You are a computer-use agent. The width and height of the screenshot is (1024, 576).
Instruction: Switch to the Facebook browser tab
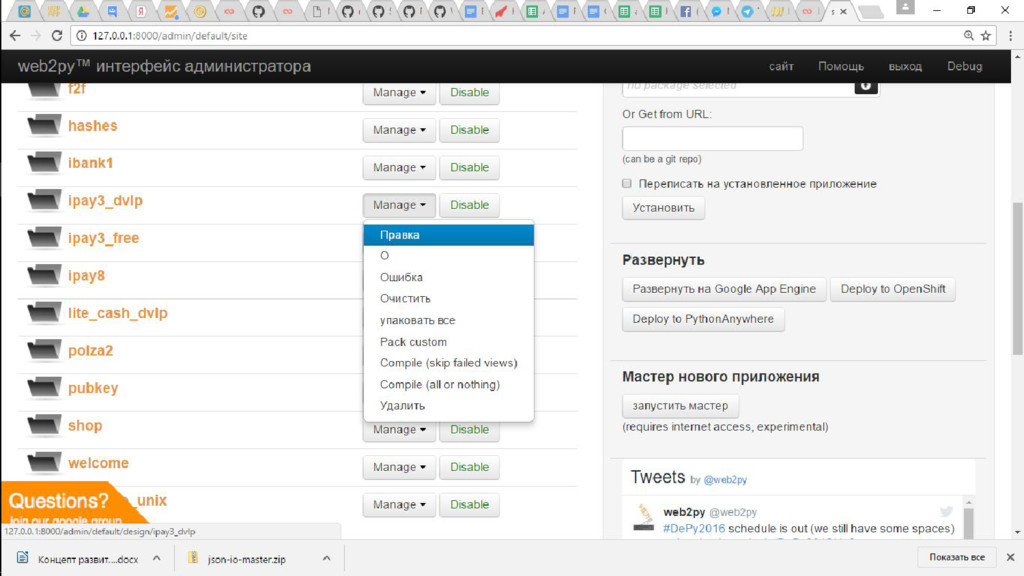(x=685, y=11)
